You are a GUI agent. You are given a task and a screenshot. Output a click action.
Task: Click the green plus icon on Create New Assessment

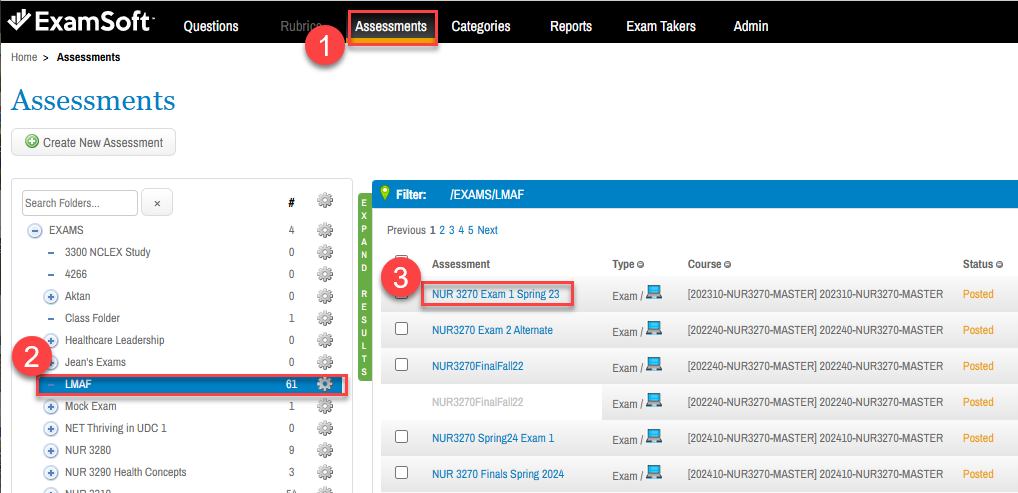[31, 142]
